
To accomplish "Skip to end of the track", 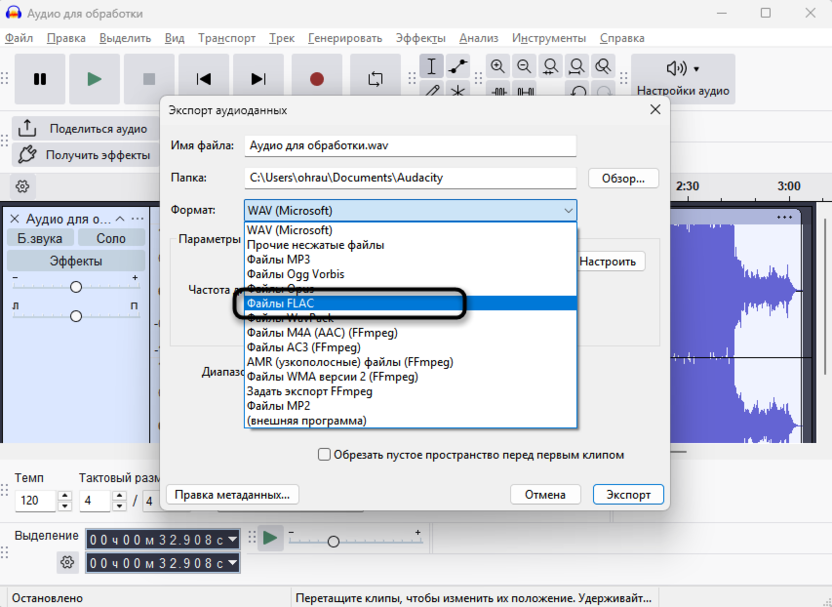I will click(x=258, y=79).
